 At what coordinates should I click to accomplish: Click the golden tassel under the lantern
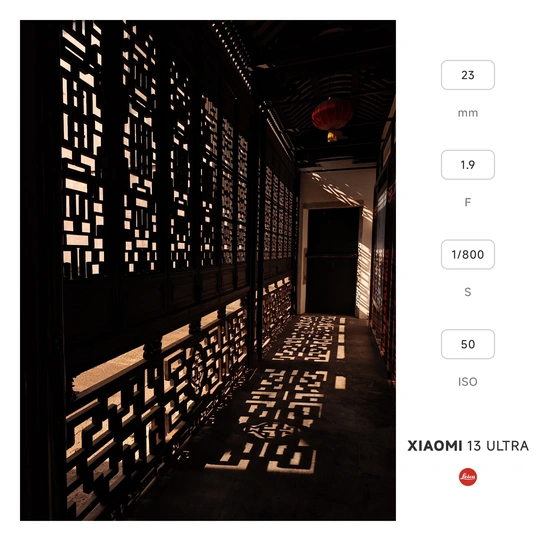pyautogui.click(x=332, y=136)
